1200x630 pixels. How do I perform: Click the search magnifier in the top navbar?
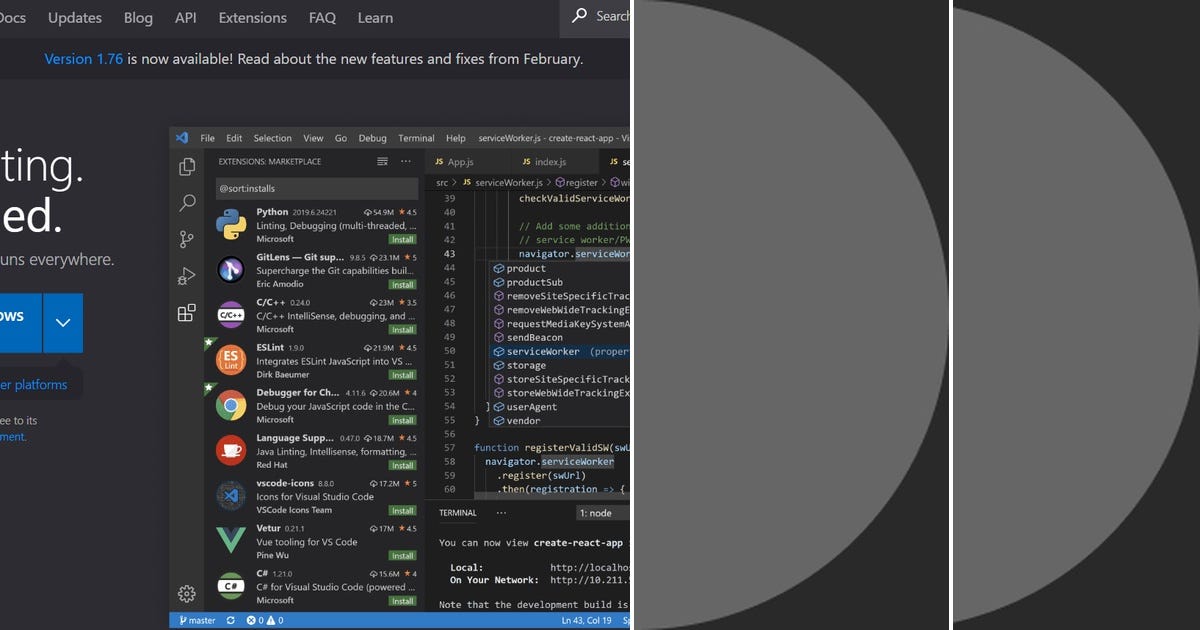[x=582, y=16]
